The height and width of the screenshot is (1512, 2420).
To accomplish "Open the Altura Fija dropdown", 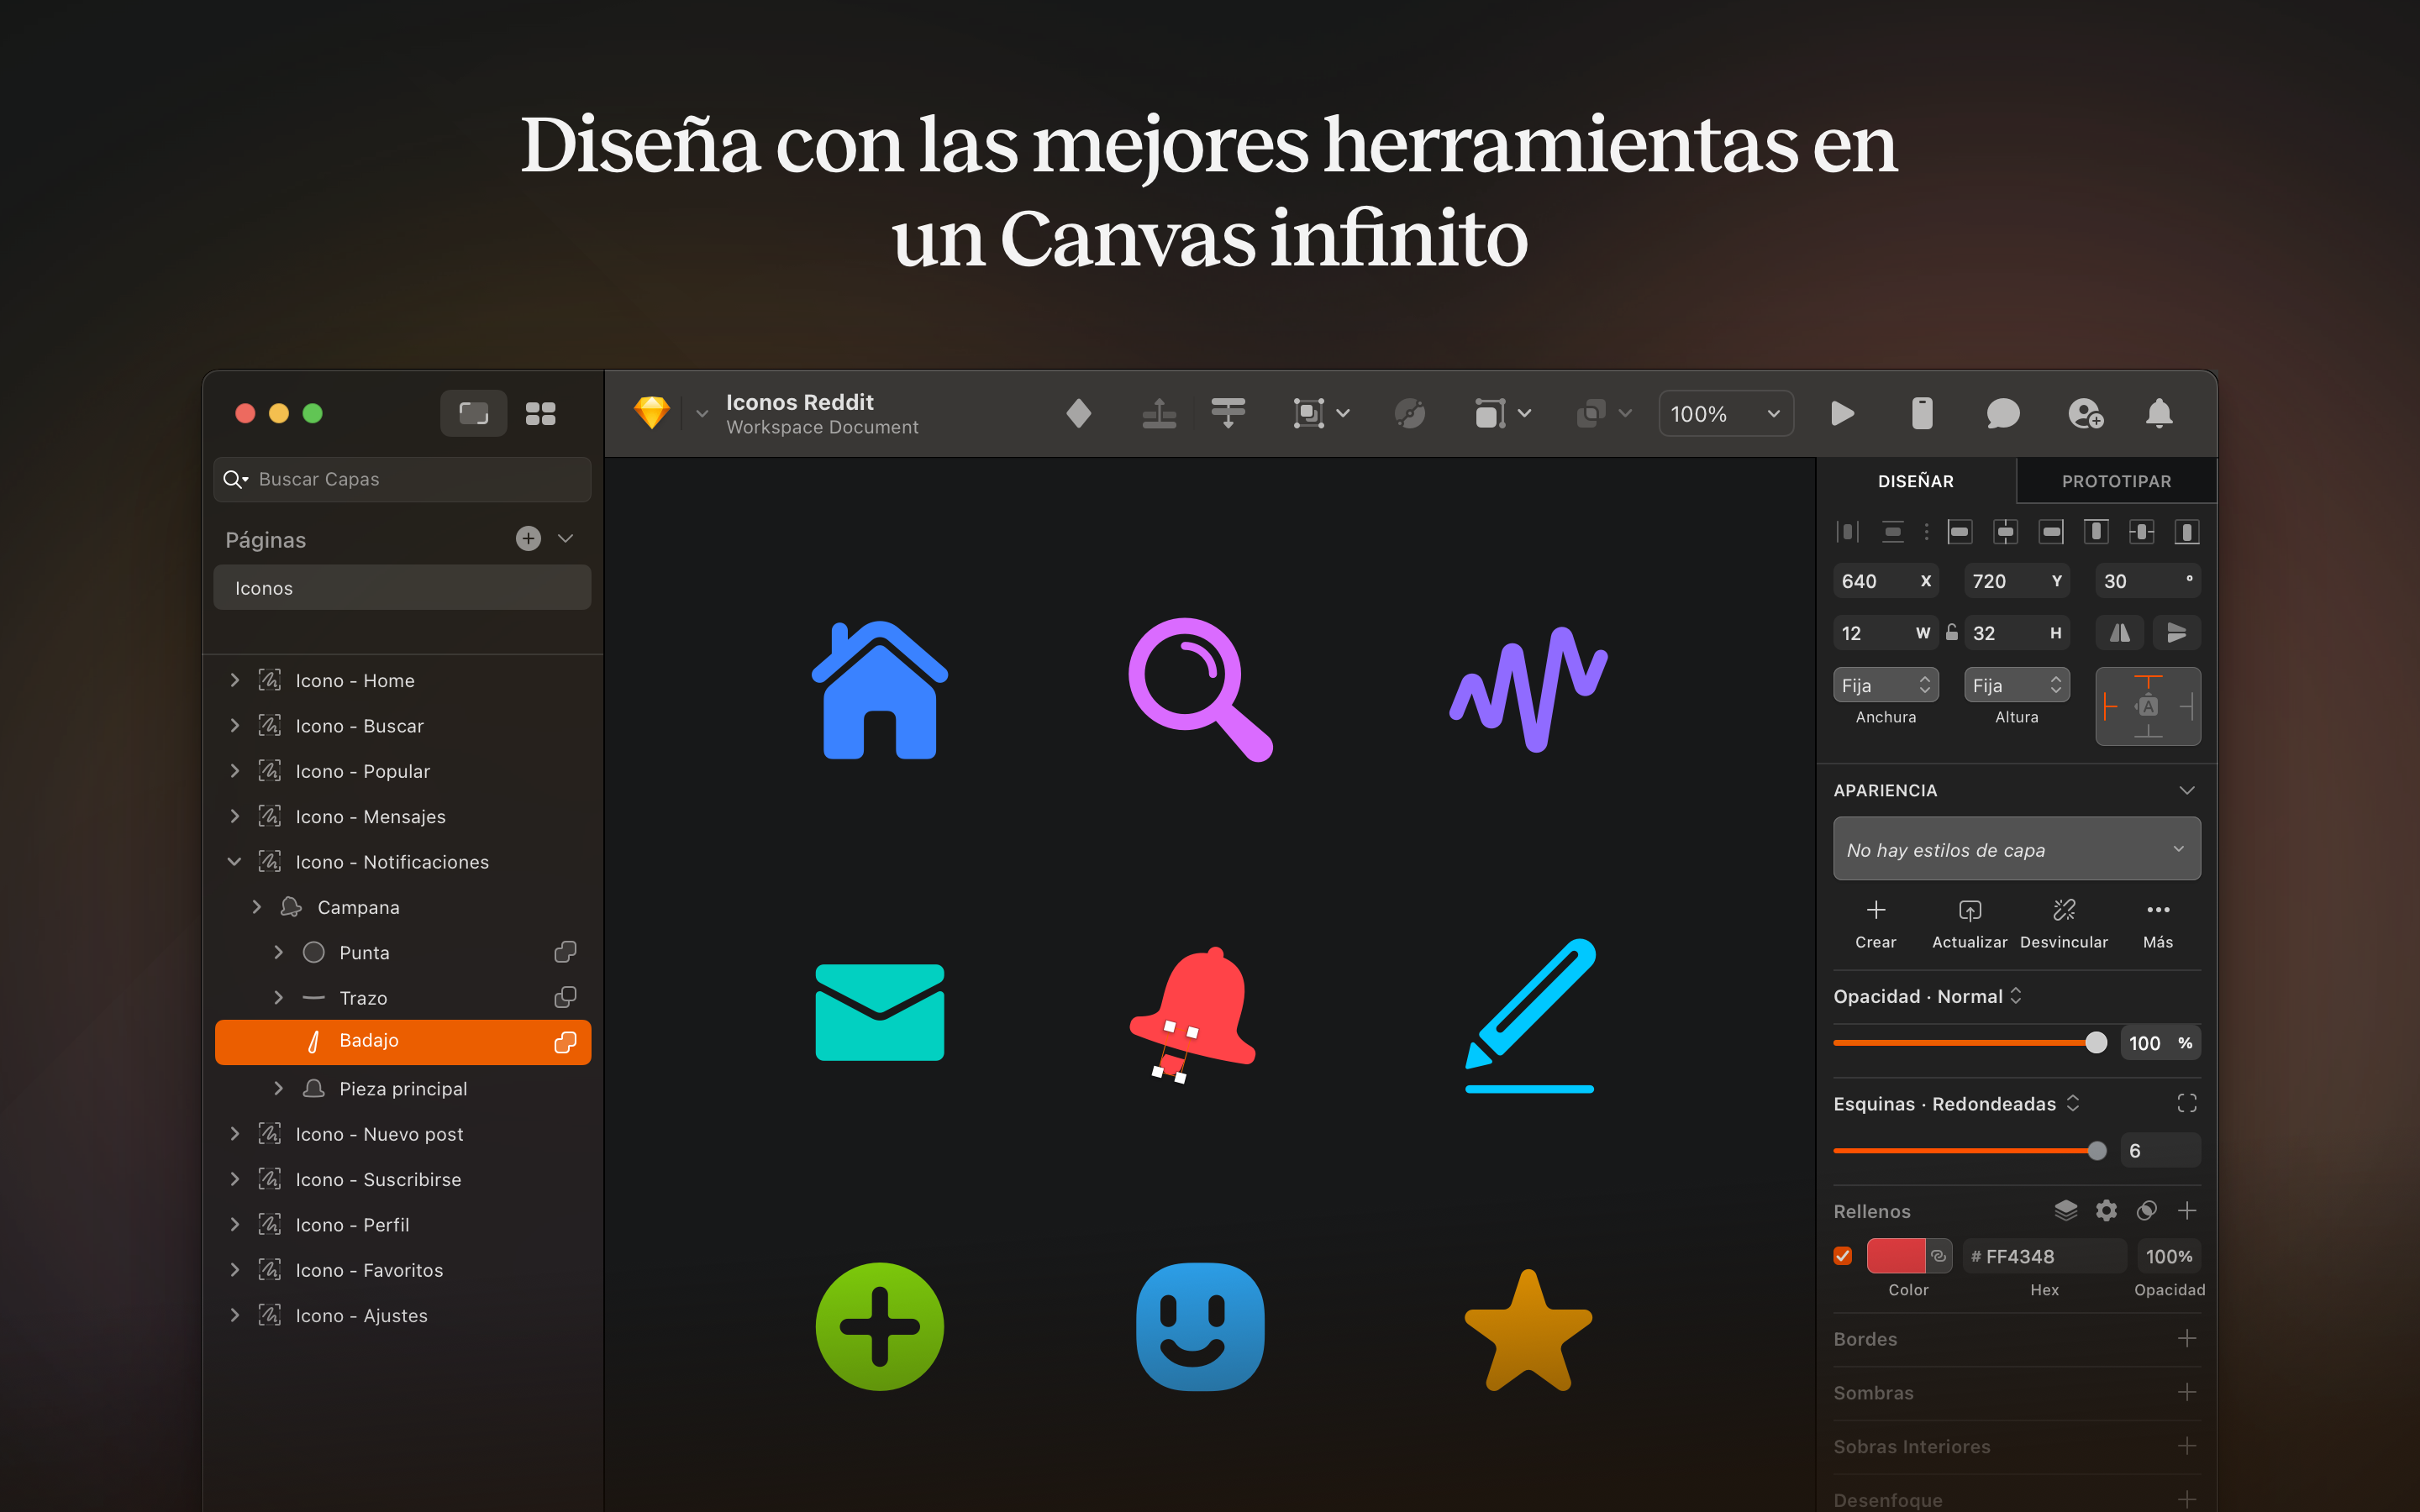I will tap(2016, 685).
